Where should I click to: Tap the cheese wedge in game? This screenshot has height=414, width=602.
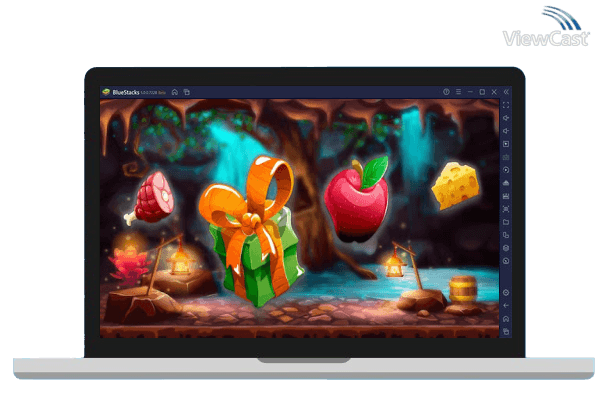click(455, 186)
